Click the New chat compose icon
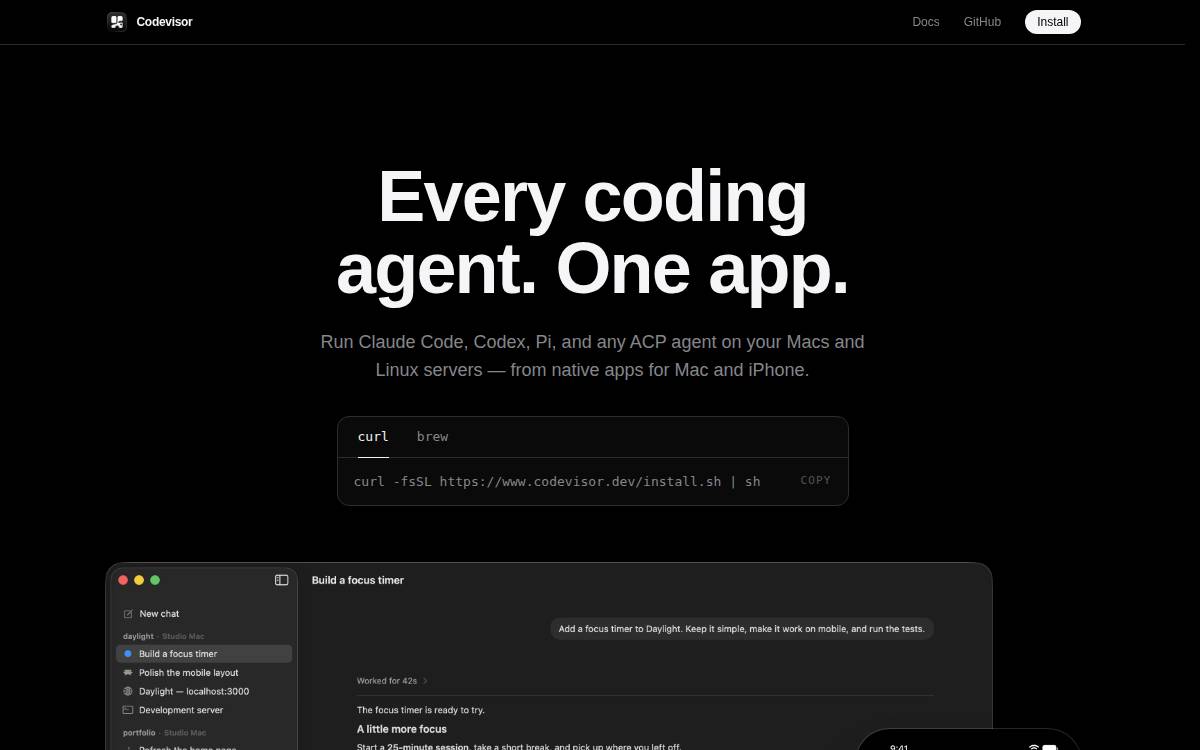Image resolution: width=1200 pixels, height=750 pixels. (x=128, y=614)
